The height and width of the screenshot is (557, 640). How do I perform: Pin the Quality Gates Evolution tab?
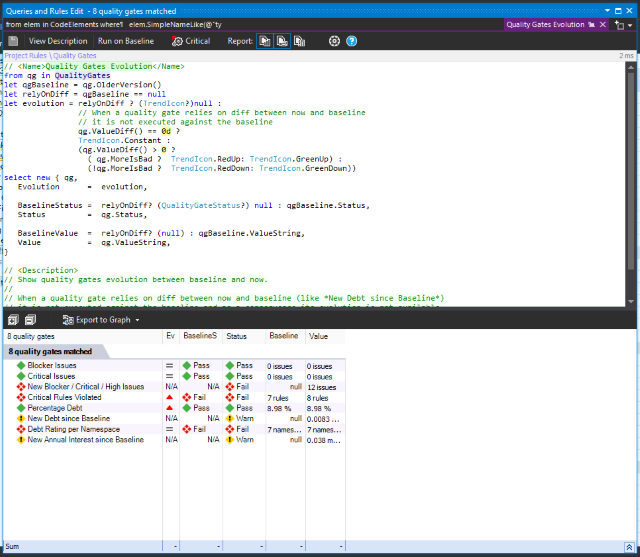[591, 24]
